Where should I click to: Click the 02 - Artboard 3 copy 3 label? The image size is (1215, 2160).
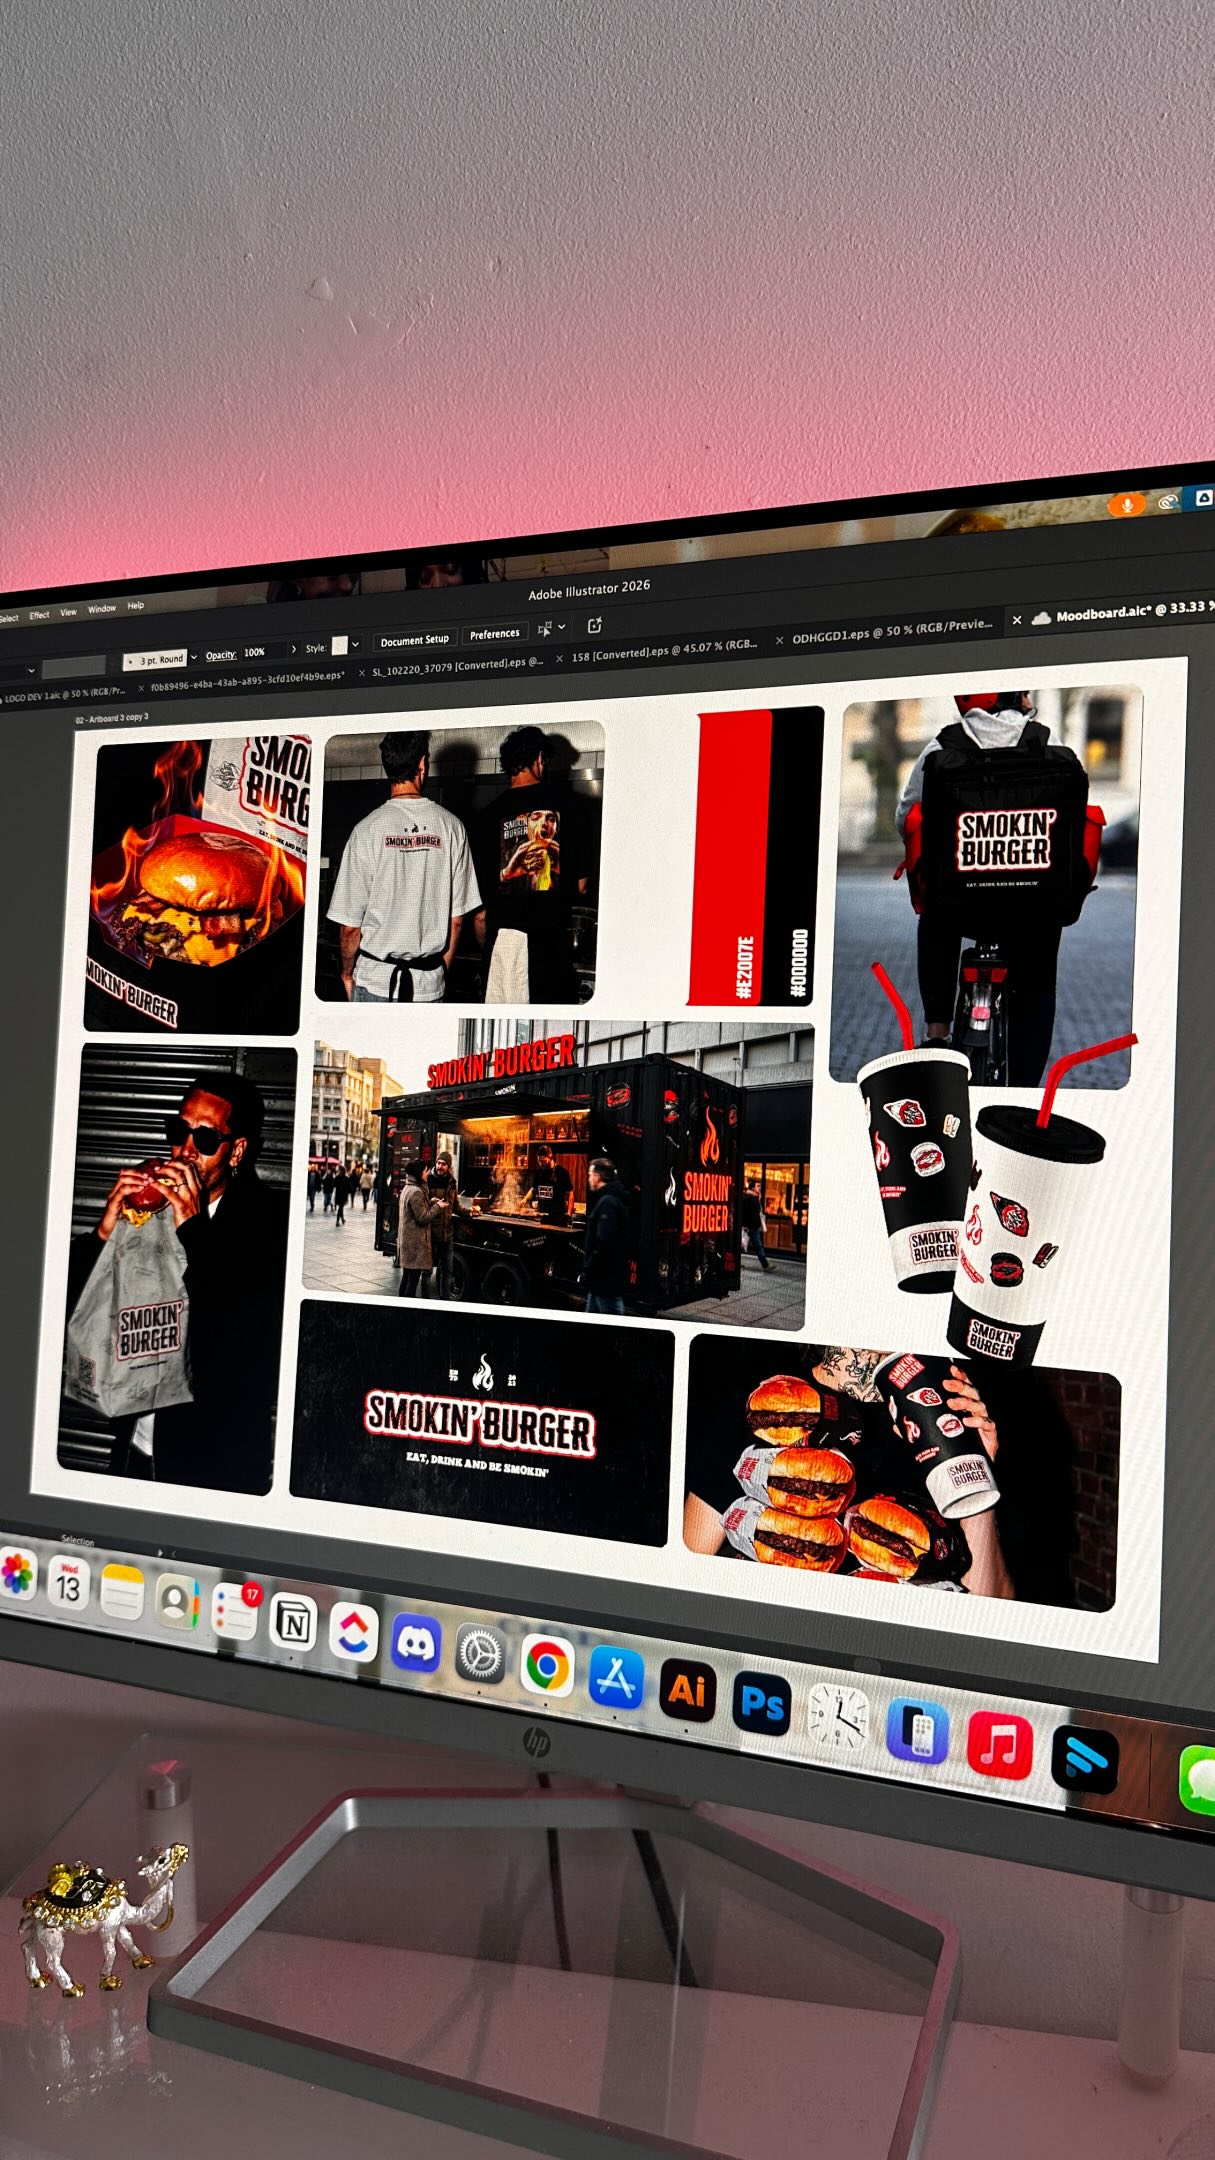112,718
